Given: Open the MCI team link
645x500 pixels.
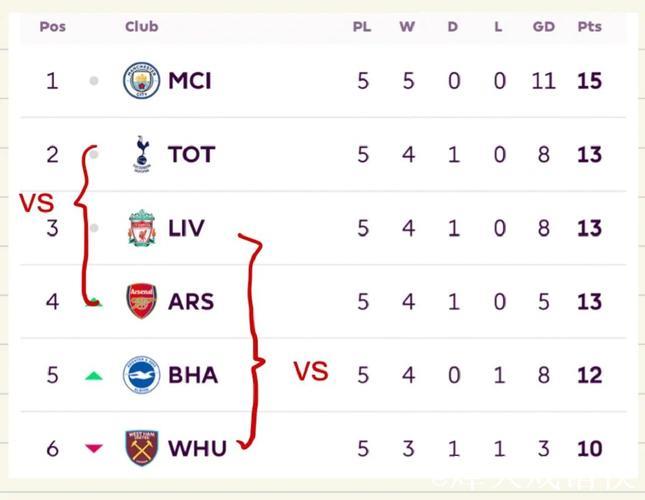Looking at the screenshot, I should point(190,81).
